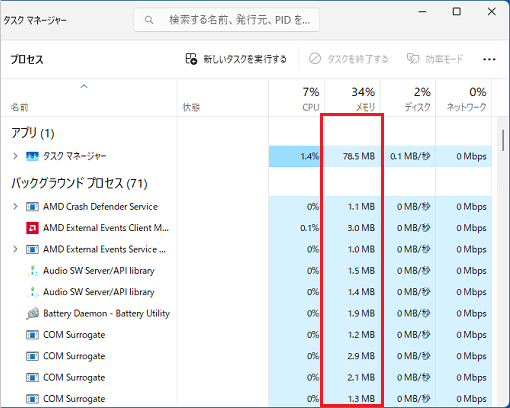Click the red AMD External Events Client icon
510x408 pixels.
[32, 228]
